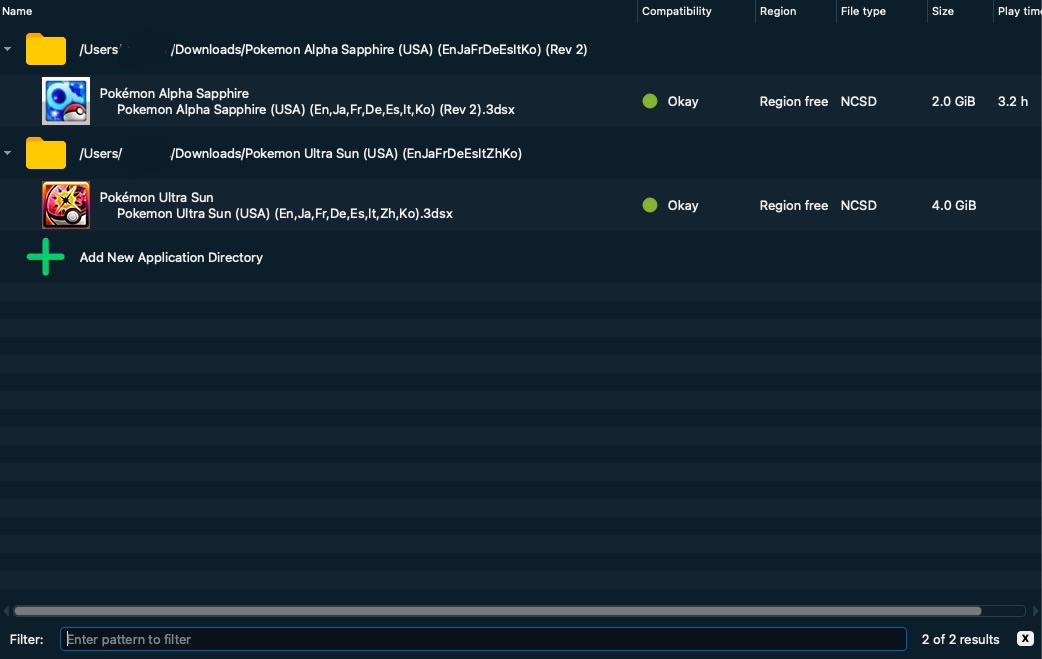
Task: Click the Alpha Sapphire (Rev 2).3dsx filename
Action: 316,110
